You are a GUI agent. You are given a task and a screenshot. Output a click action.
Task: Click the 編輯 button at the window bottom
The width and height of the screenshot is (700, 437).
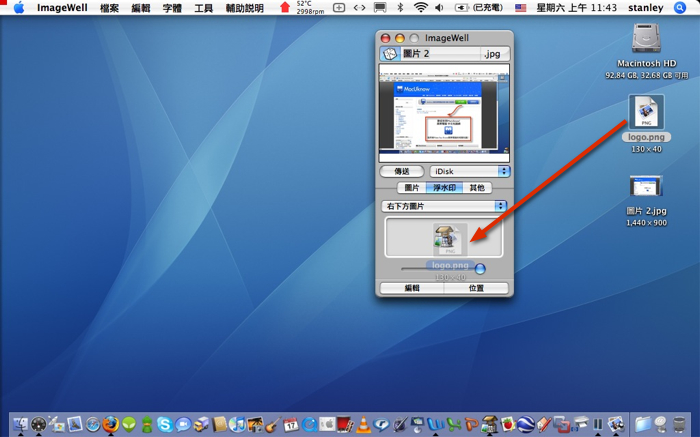[x=412, y=288]
